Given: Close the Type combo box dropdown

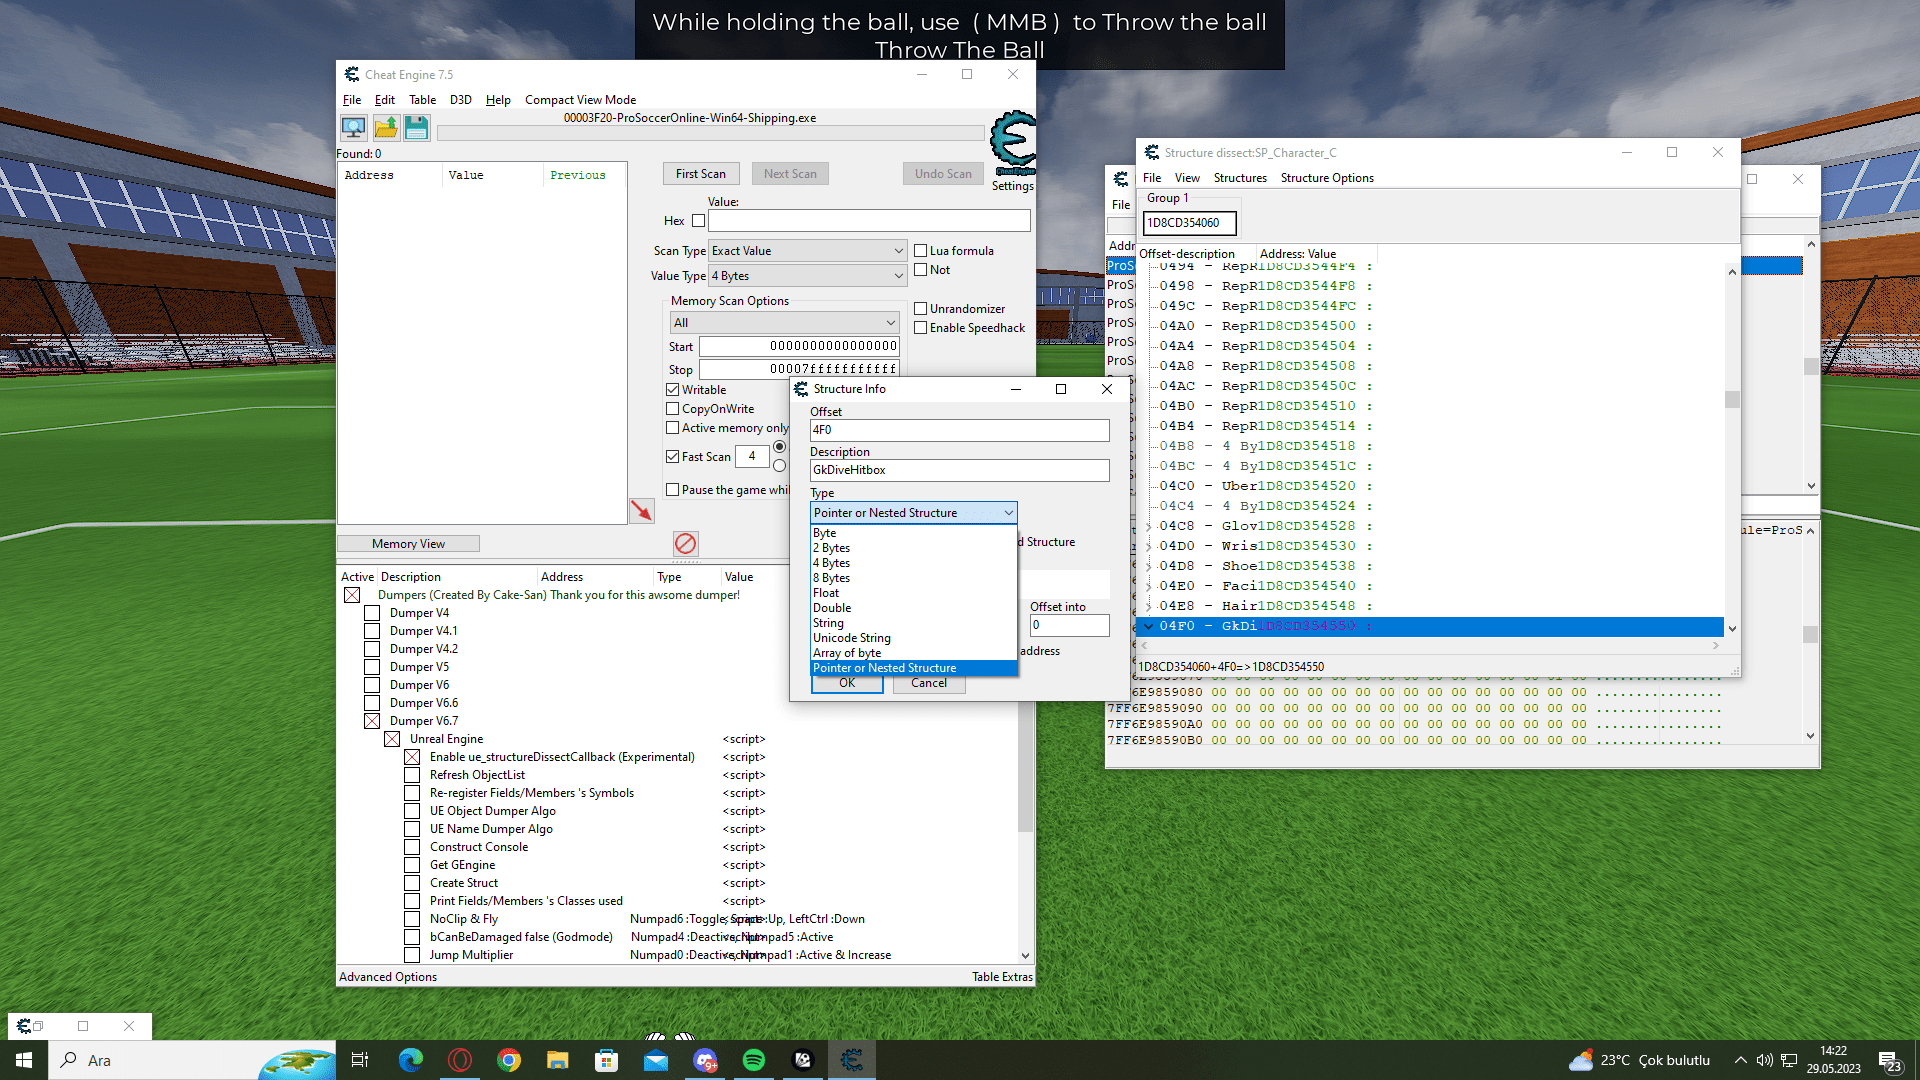Looking at the screenshot, I should point(1008,513).
